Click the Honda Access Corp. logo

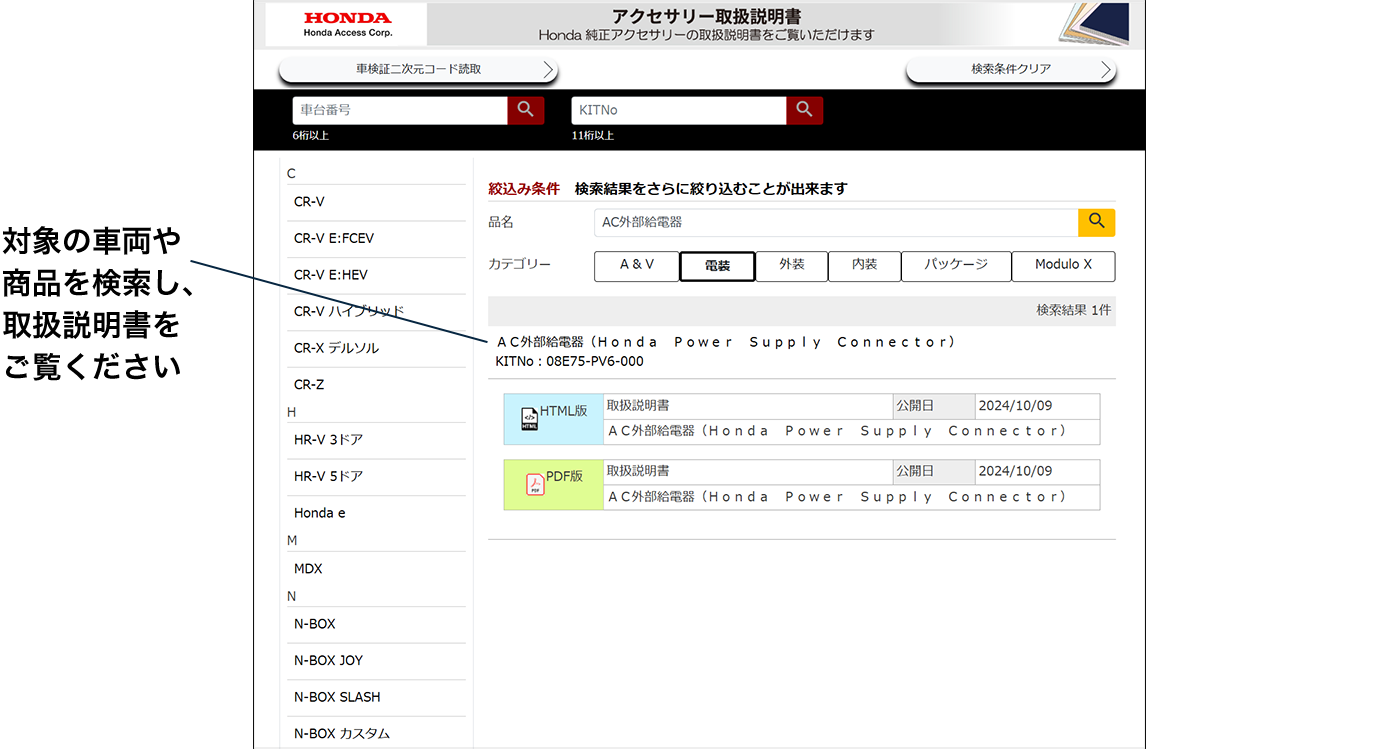pos(347,24)
